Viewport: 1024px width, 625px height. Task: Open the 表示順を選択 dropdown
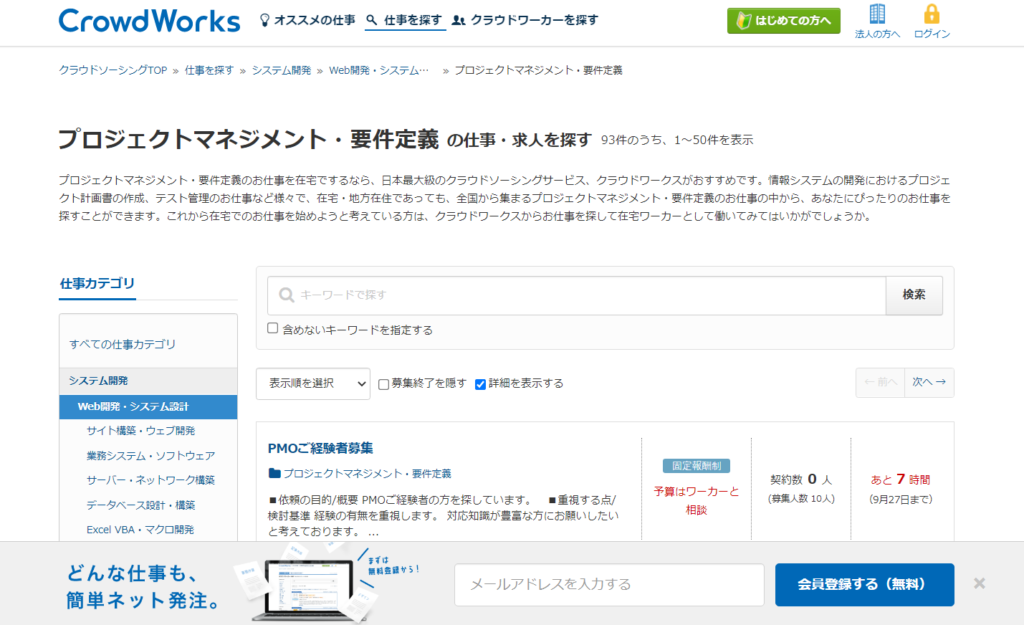(312, 383)
